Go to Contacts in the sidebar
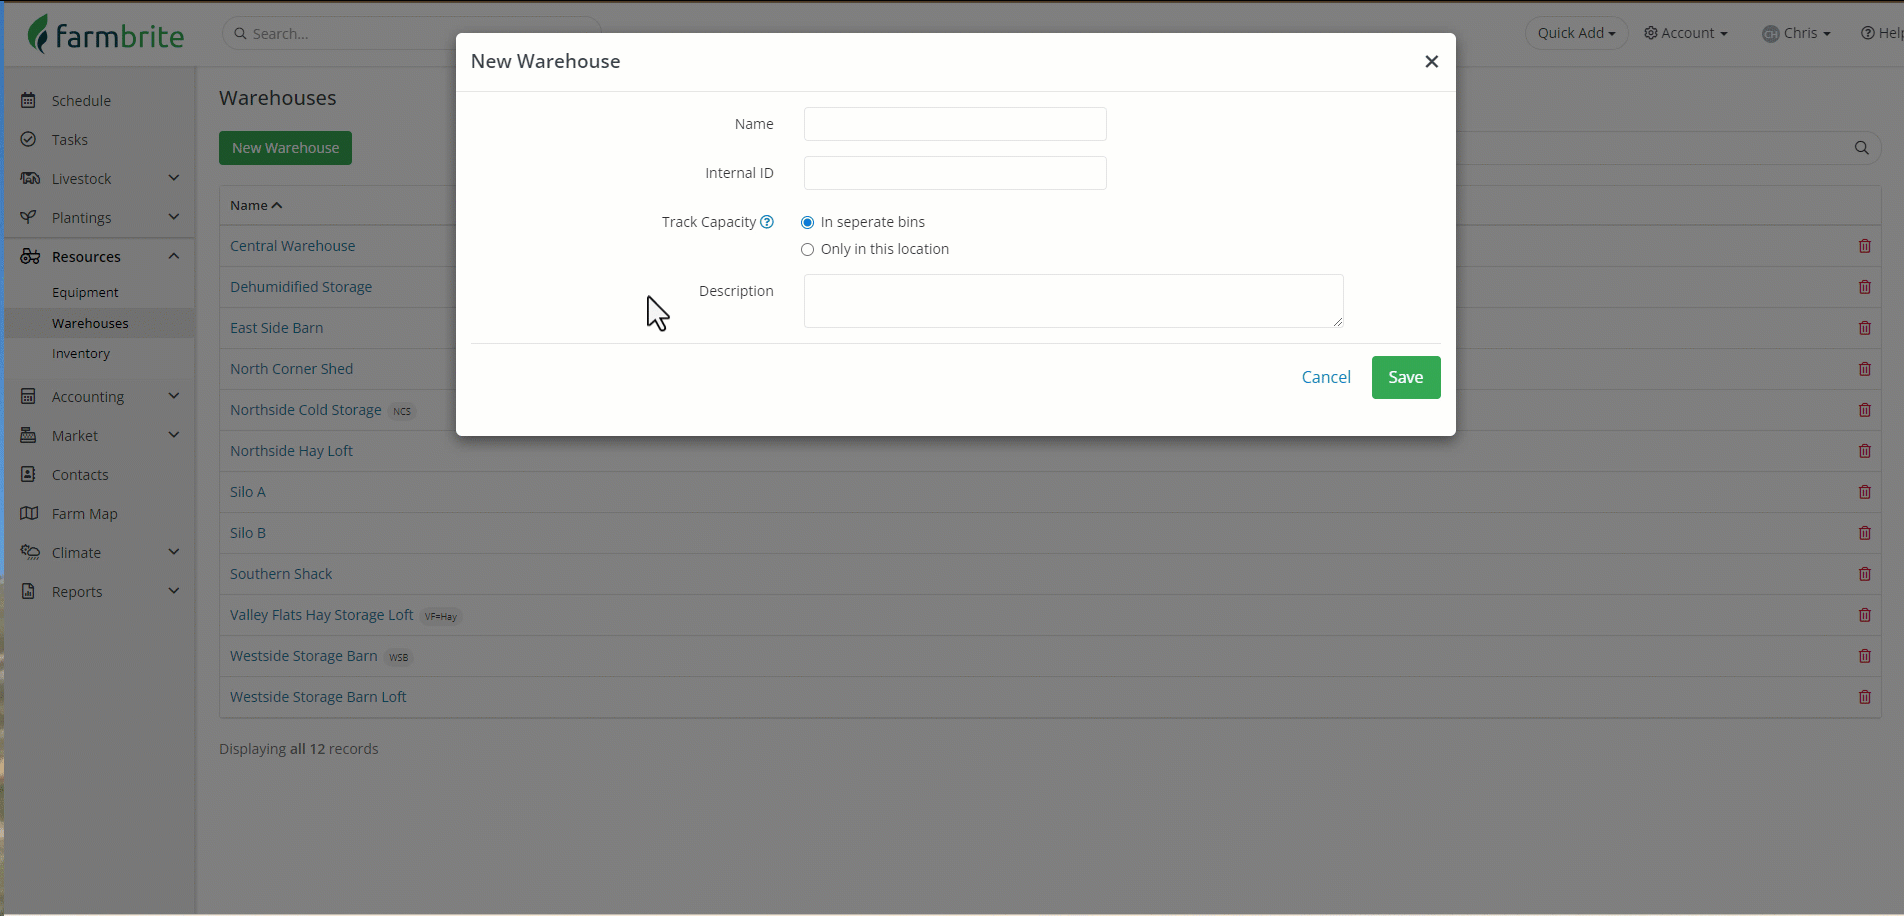1904x916 pixels. (x=80, y=475)
